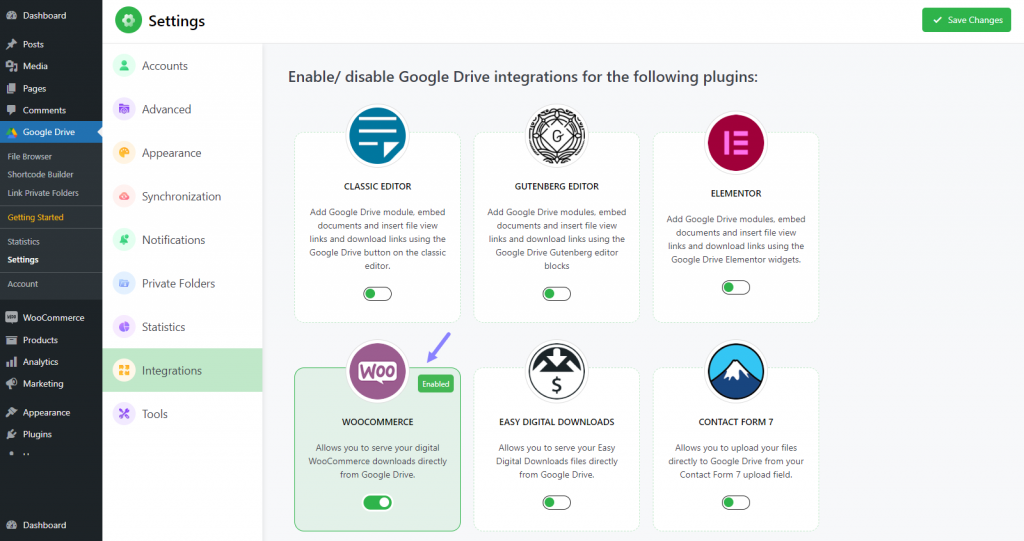Click the WOOCOMMERCE card title
Image resolution: width=1024 pixels, height=541 pixels.
[x=377, y=422]
